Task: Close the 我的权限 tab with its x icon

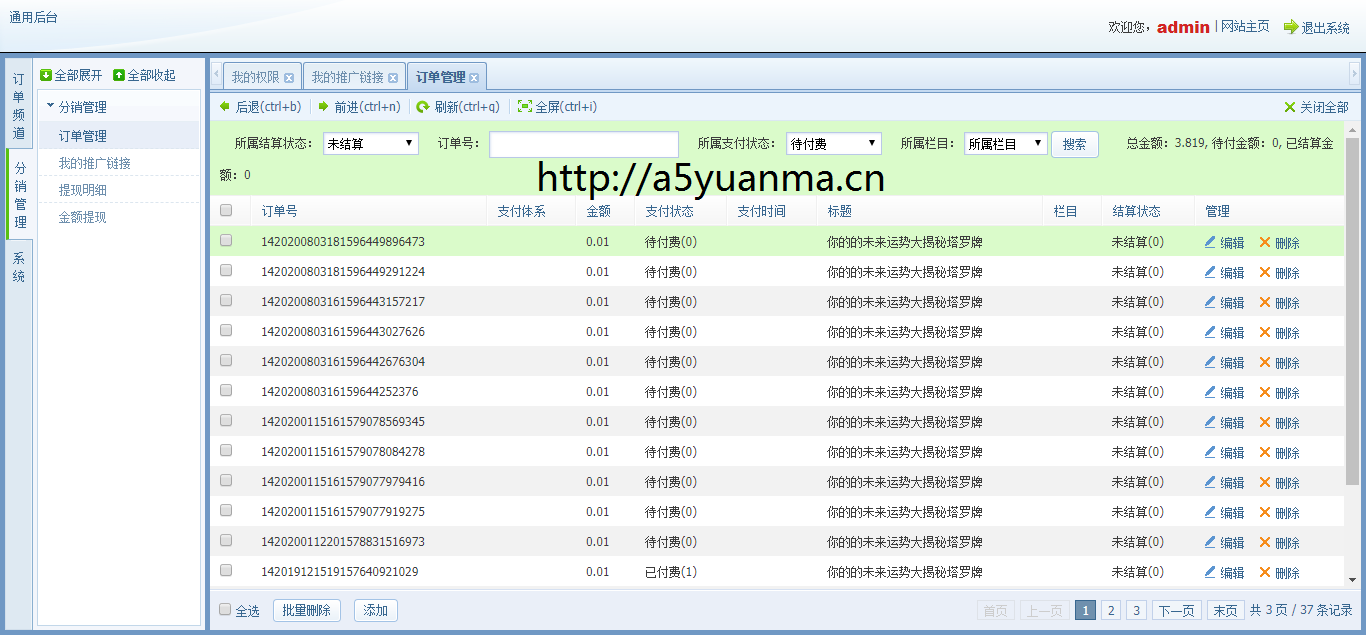Action: [x=289, y=78]
